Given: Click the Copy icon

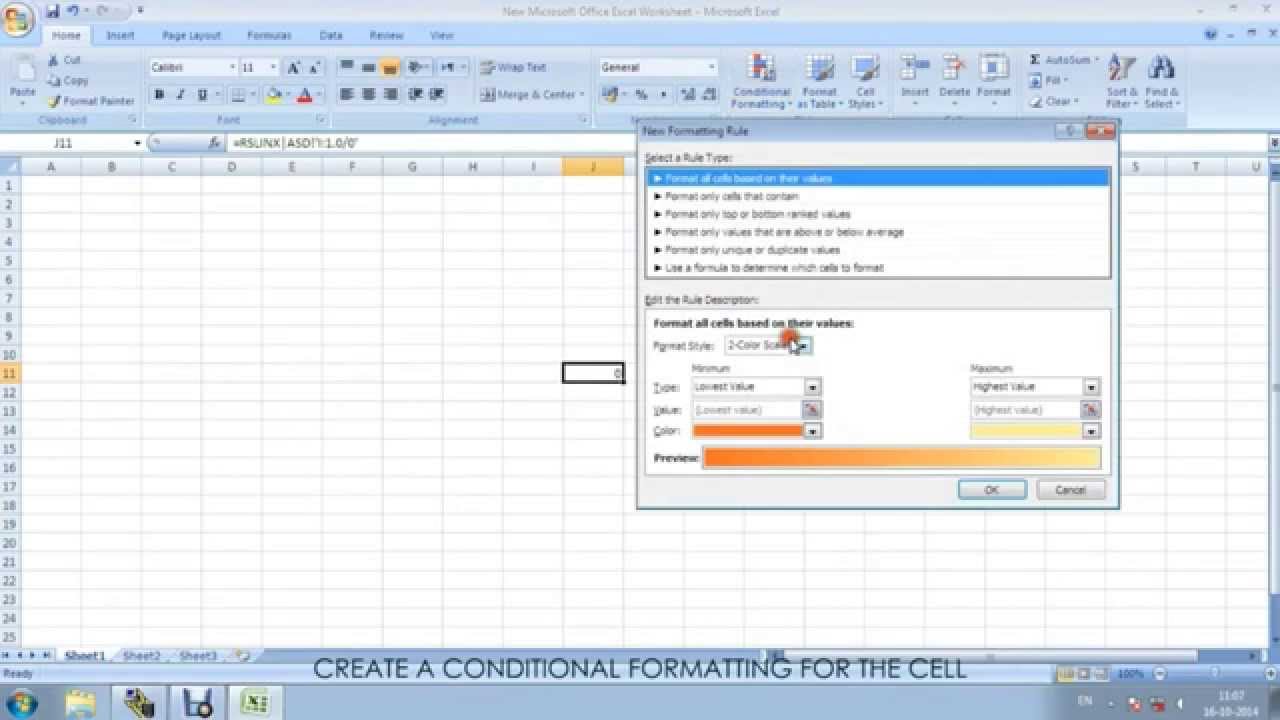Looking at the screenshot, I should [53, 80].
